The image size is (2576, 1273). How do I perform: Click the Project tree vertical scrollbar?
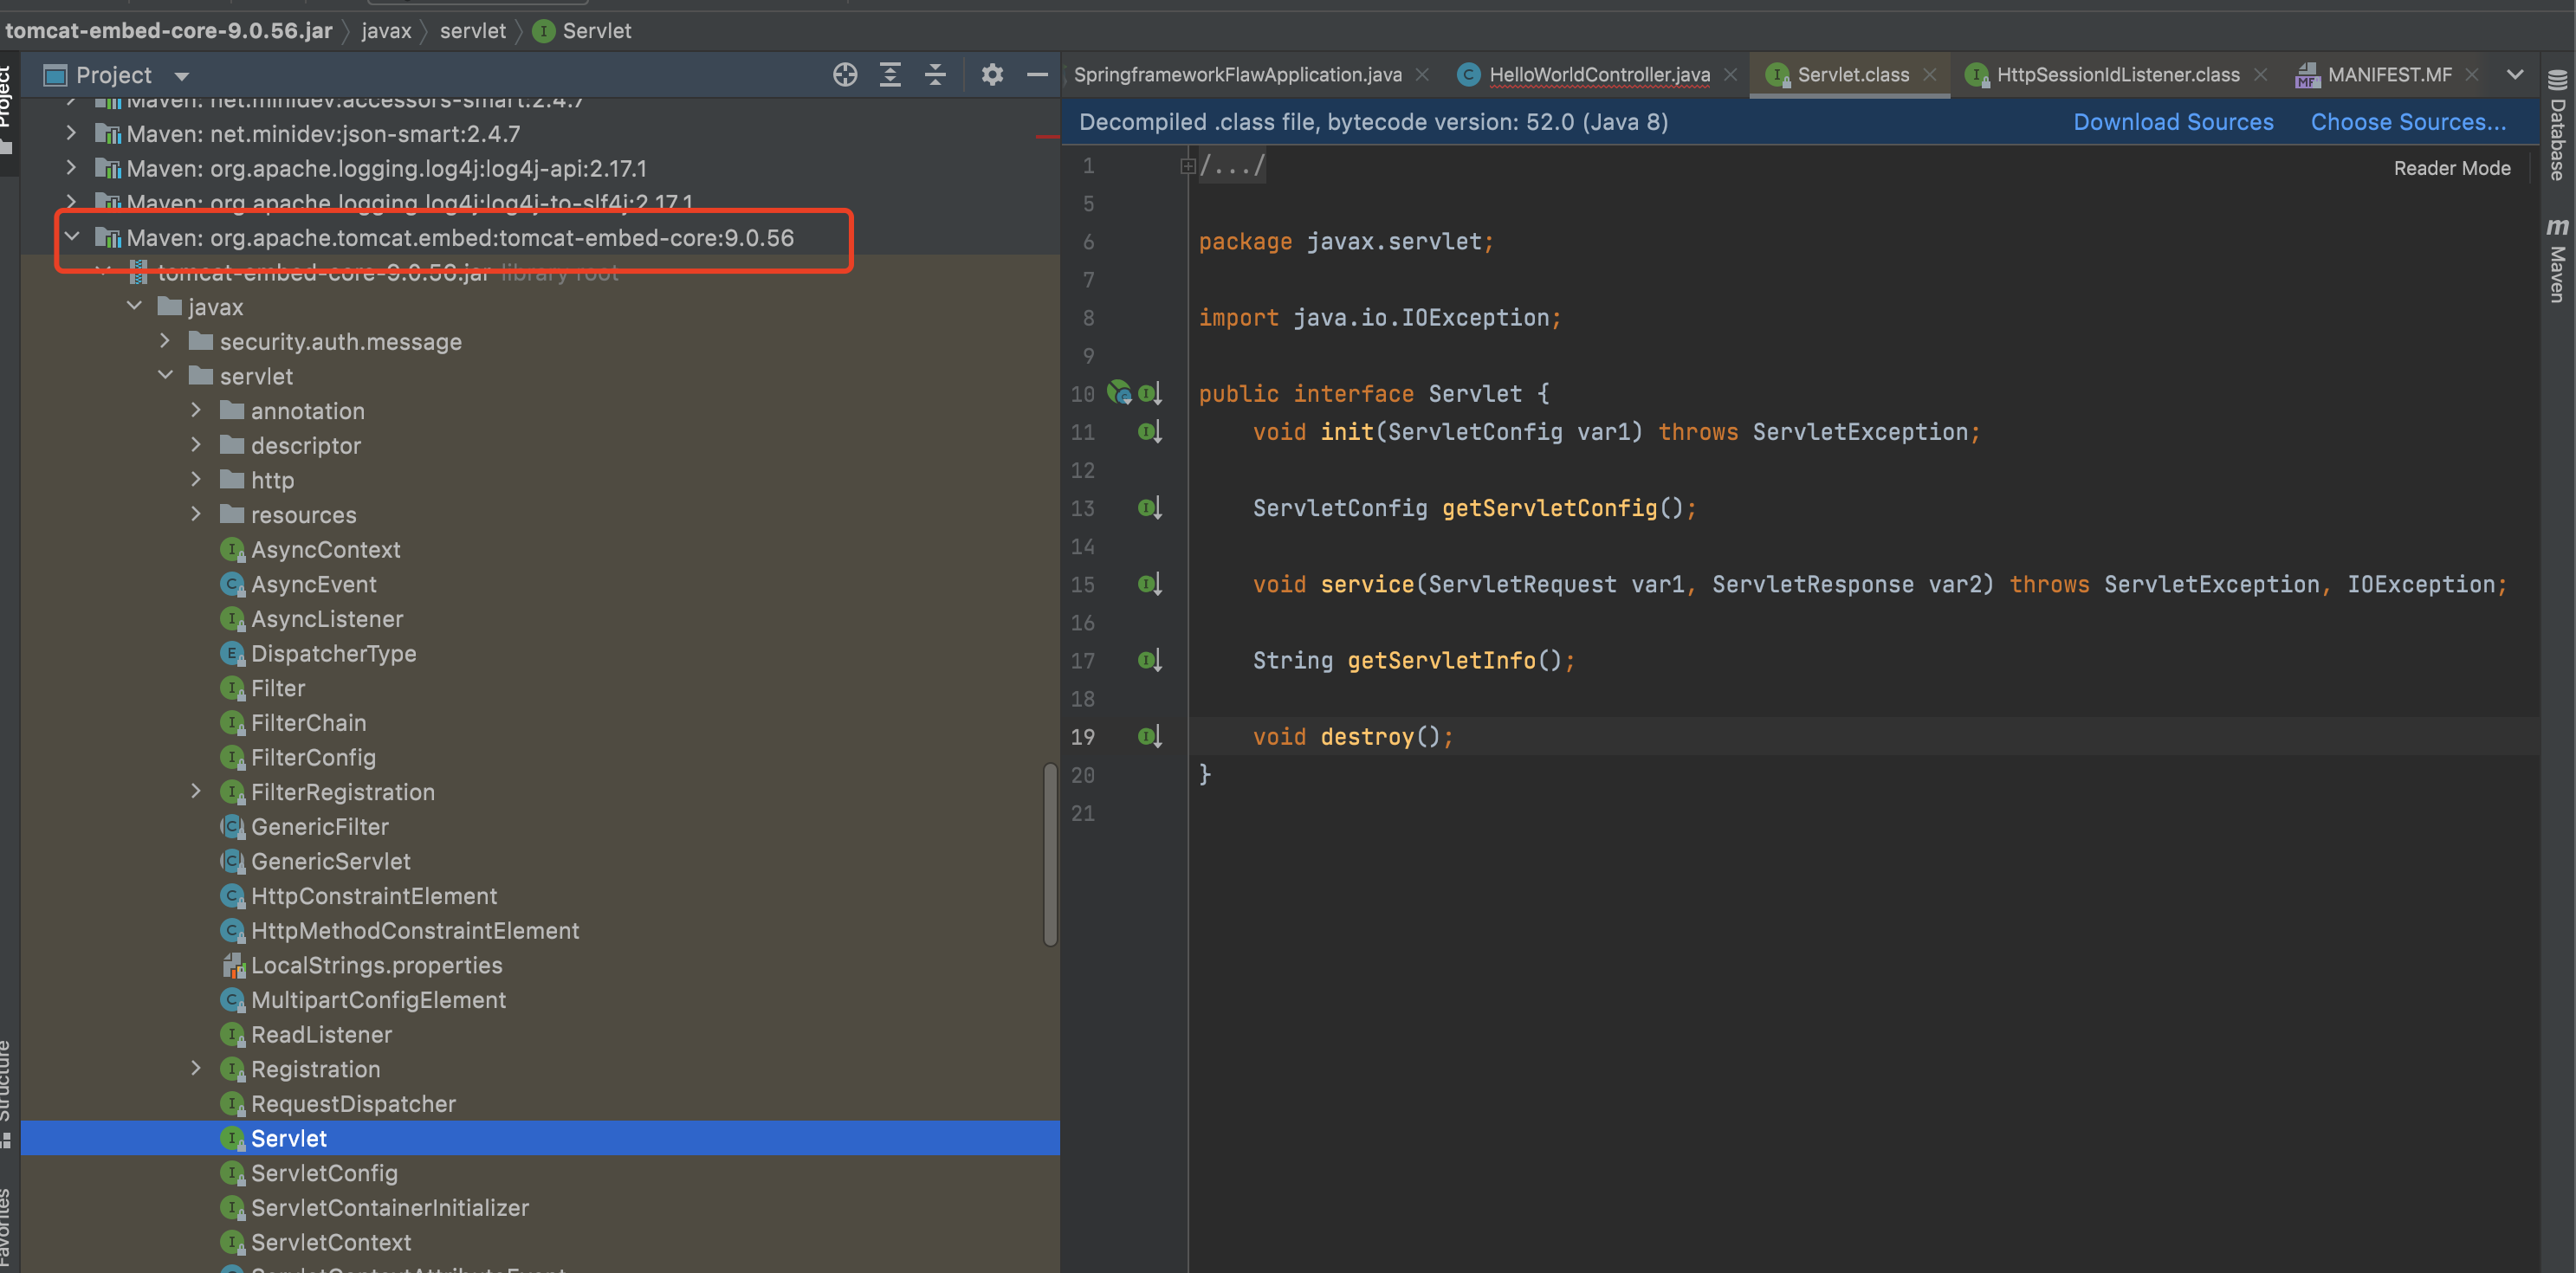click(x=1049, y=855)
